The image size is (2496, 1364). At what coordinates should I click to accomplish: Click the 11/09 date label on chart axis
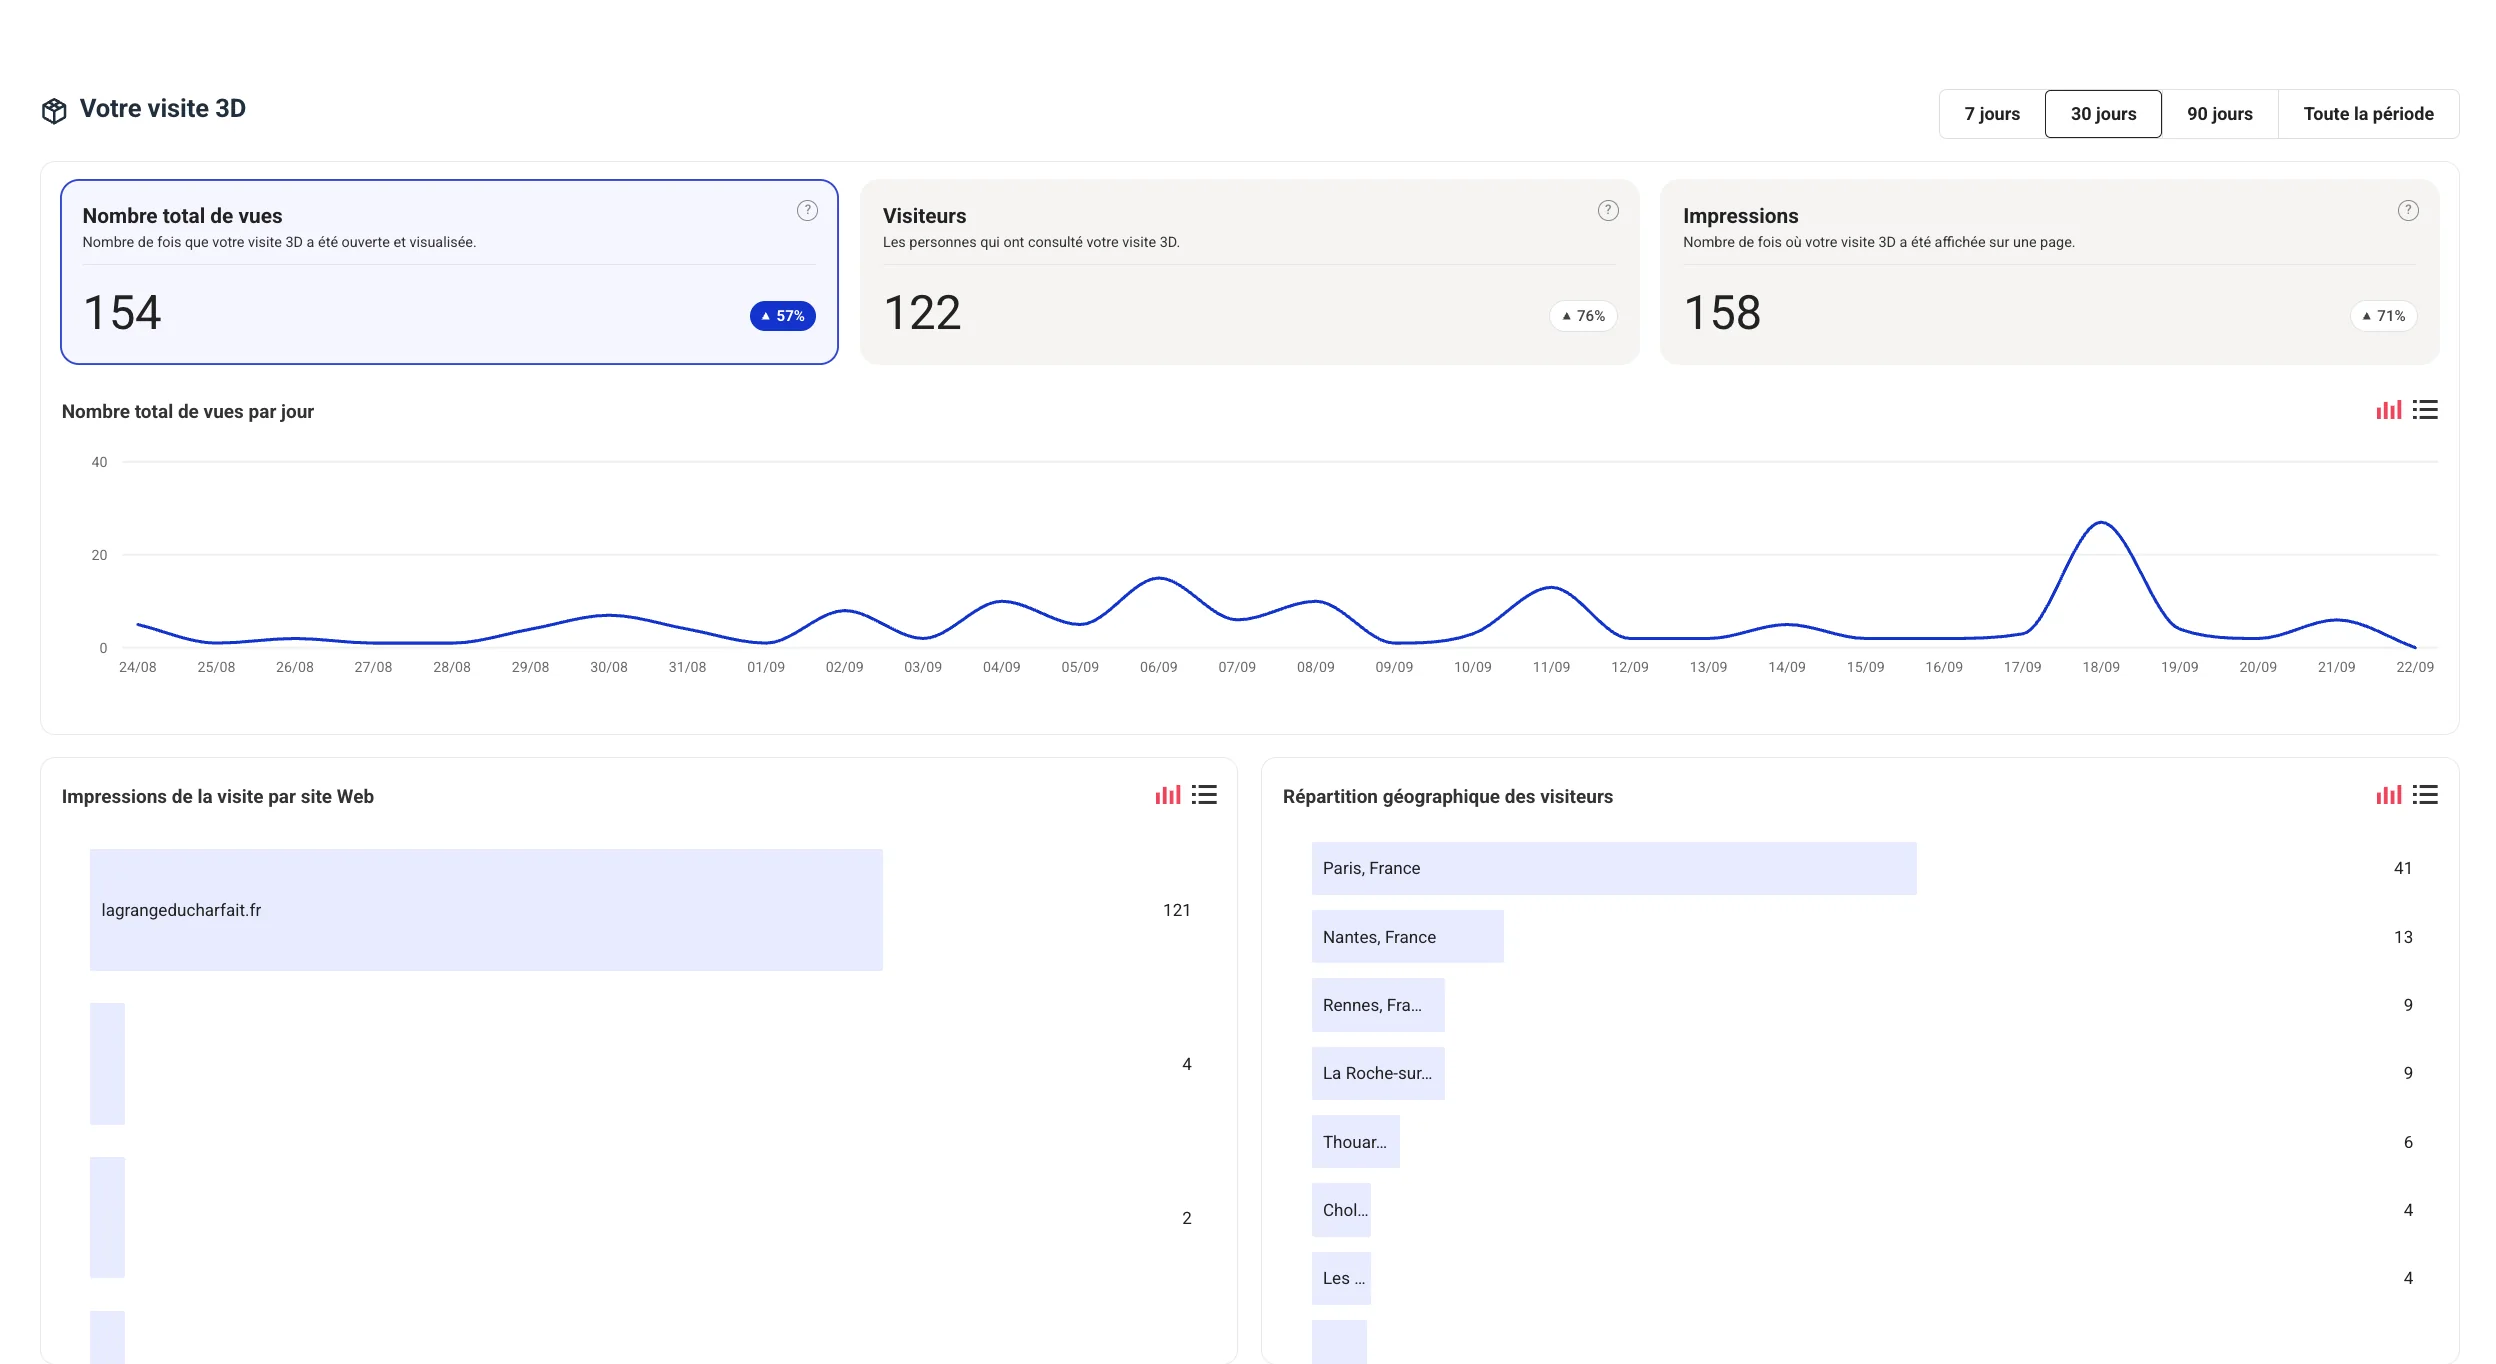point(1551,667)
